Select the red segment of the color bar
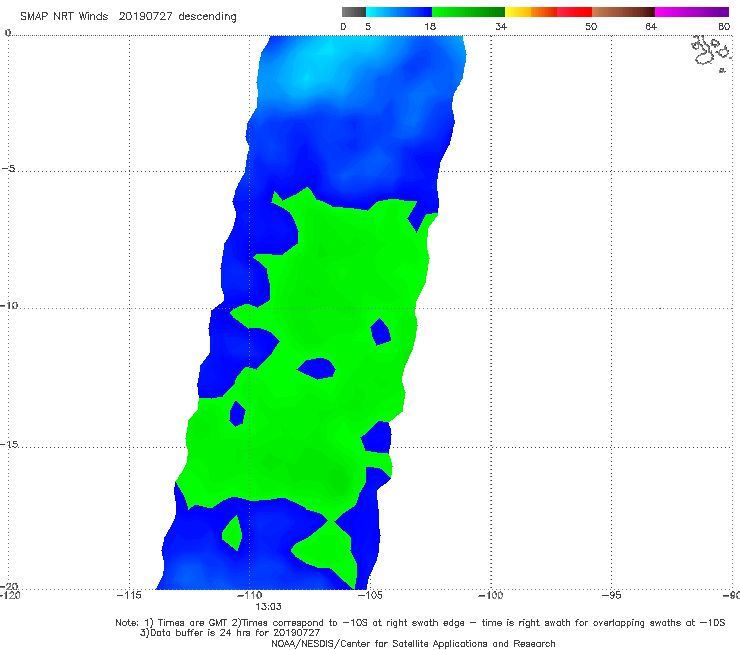Viewport: 740px width, 650px height. click(574, 12)
